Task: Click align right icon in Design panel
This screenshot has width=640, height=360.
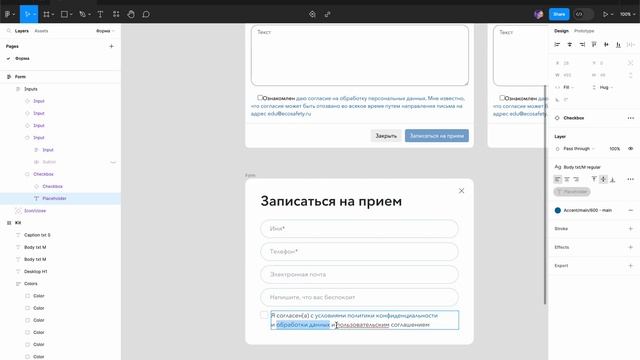Action: point(582,44)
